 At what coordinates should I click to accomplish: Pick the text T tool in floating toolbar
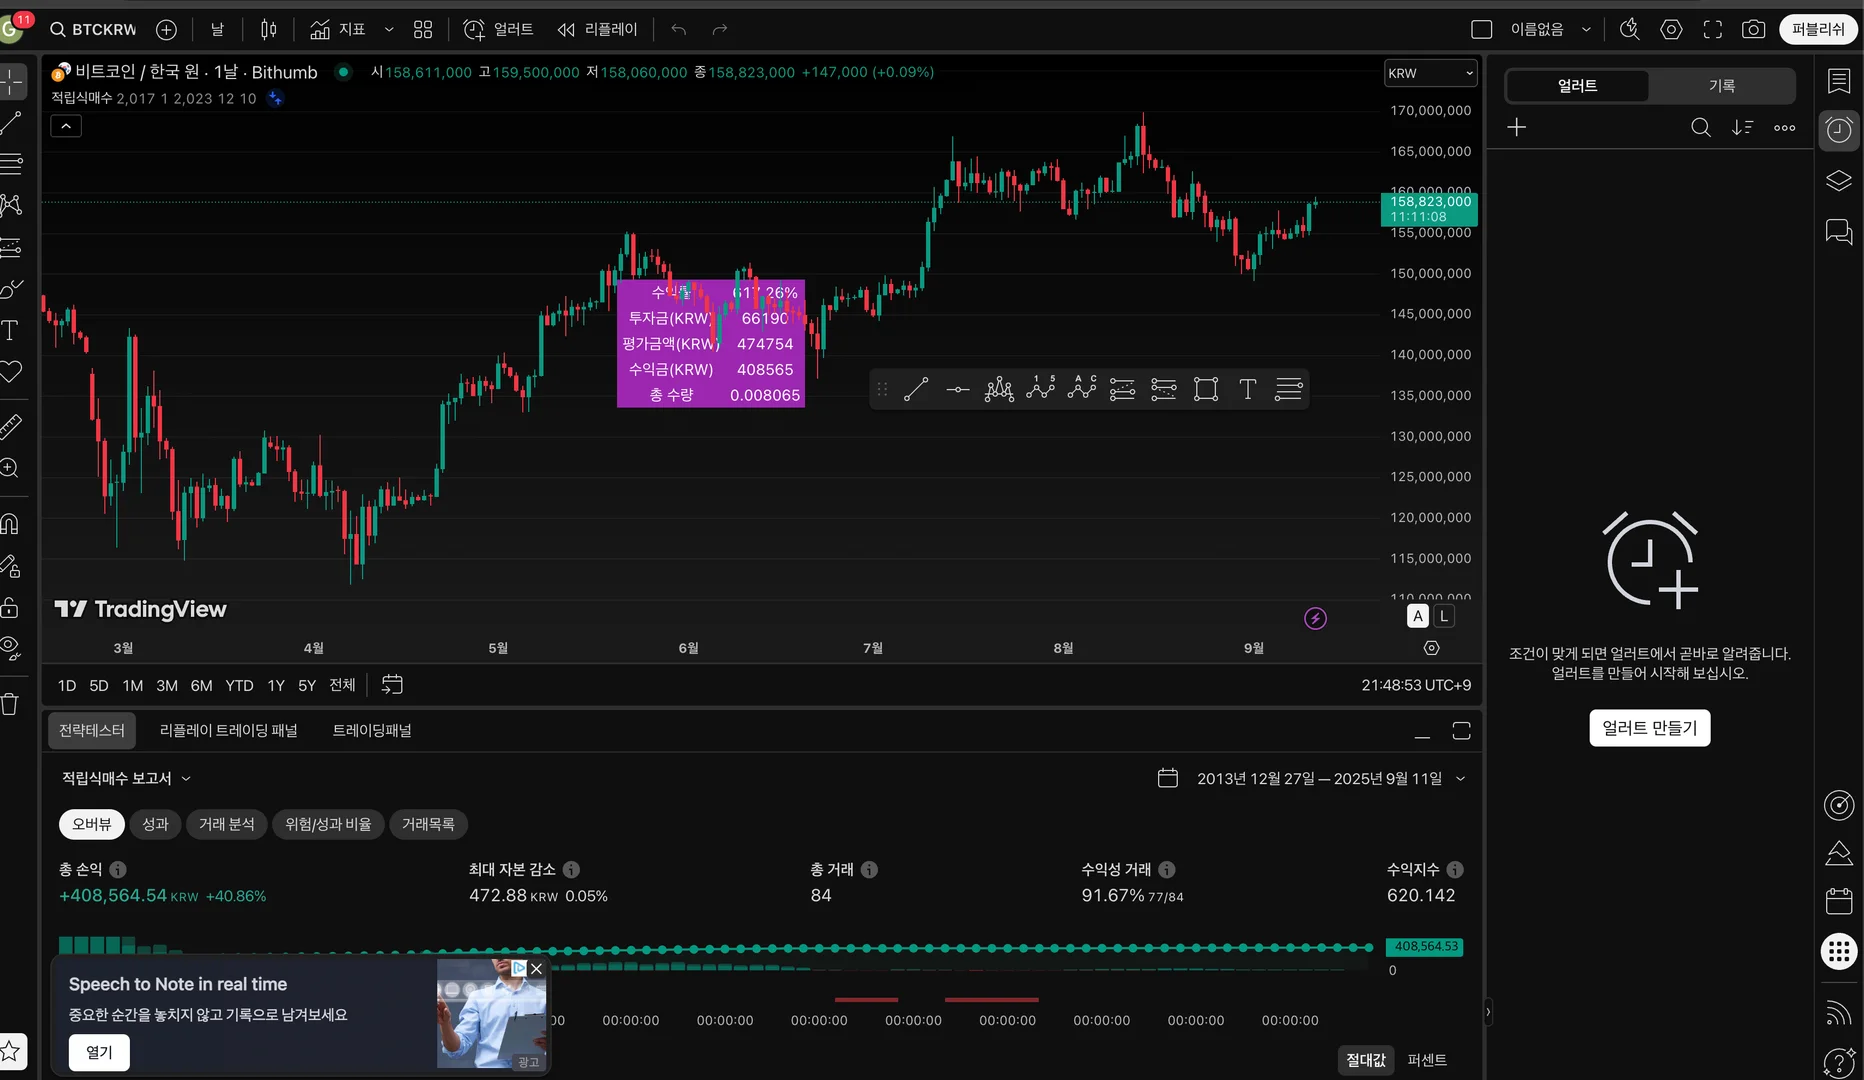click(x=1247, y=389)
